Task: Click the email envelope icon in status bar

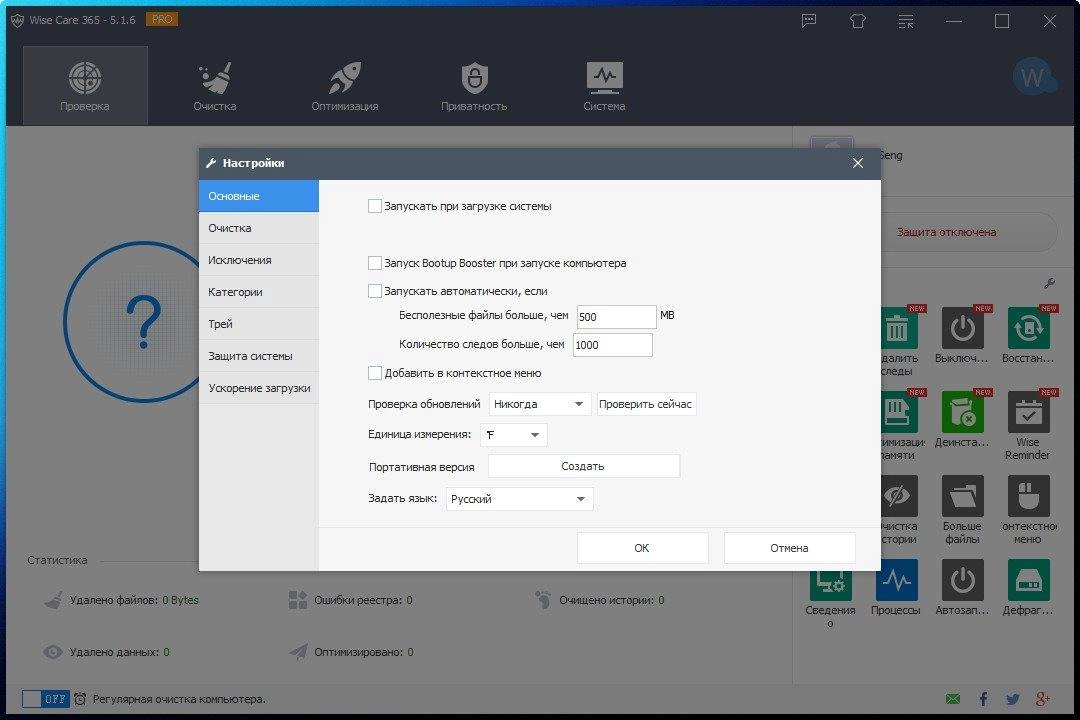Action: pyautogui.click(x=953, y=699)
